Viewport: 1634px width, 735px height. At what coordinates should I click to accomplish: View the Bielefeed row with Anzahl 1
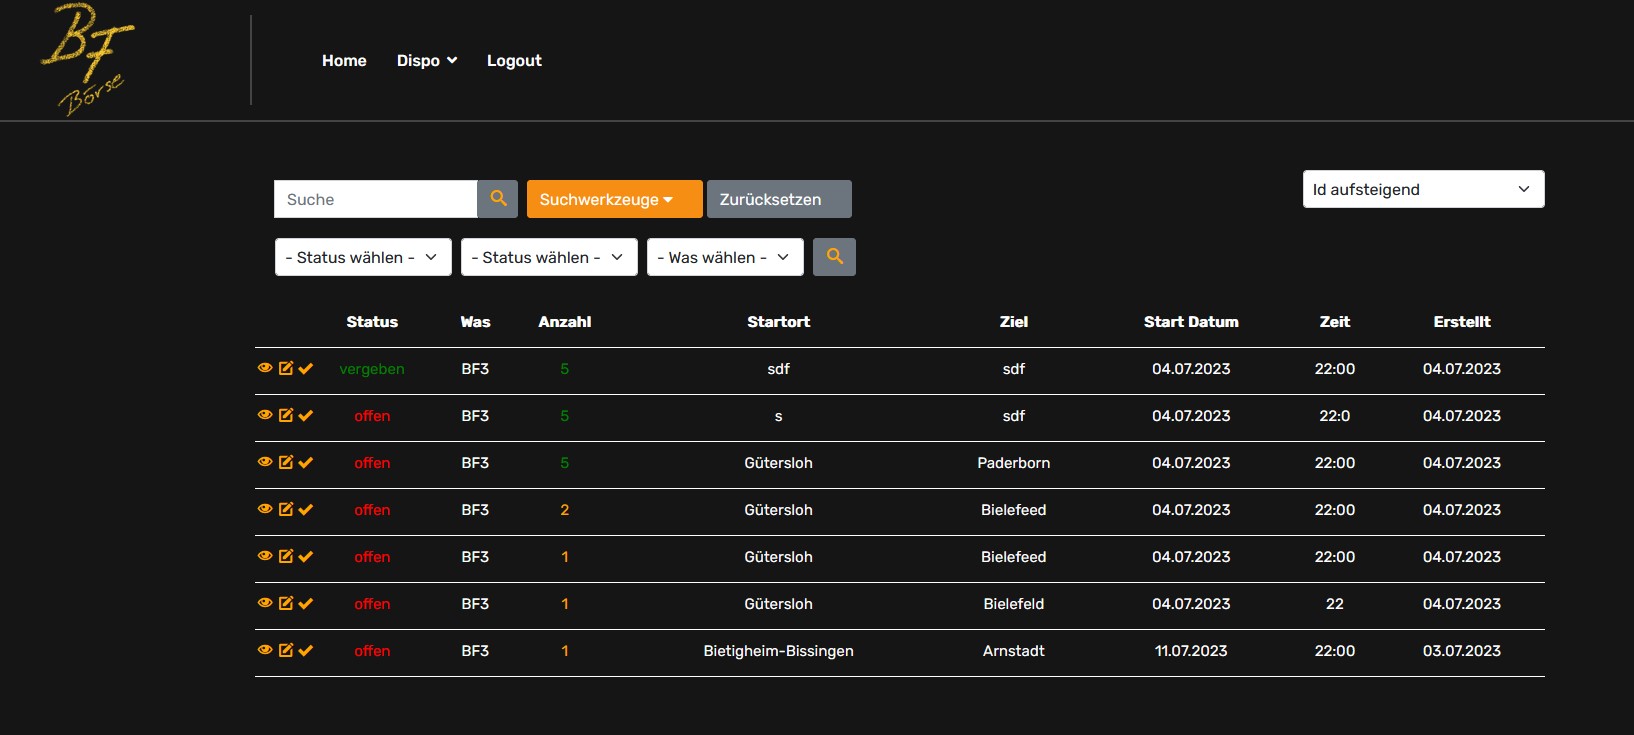point(265,556)
